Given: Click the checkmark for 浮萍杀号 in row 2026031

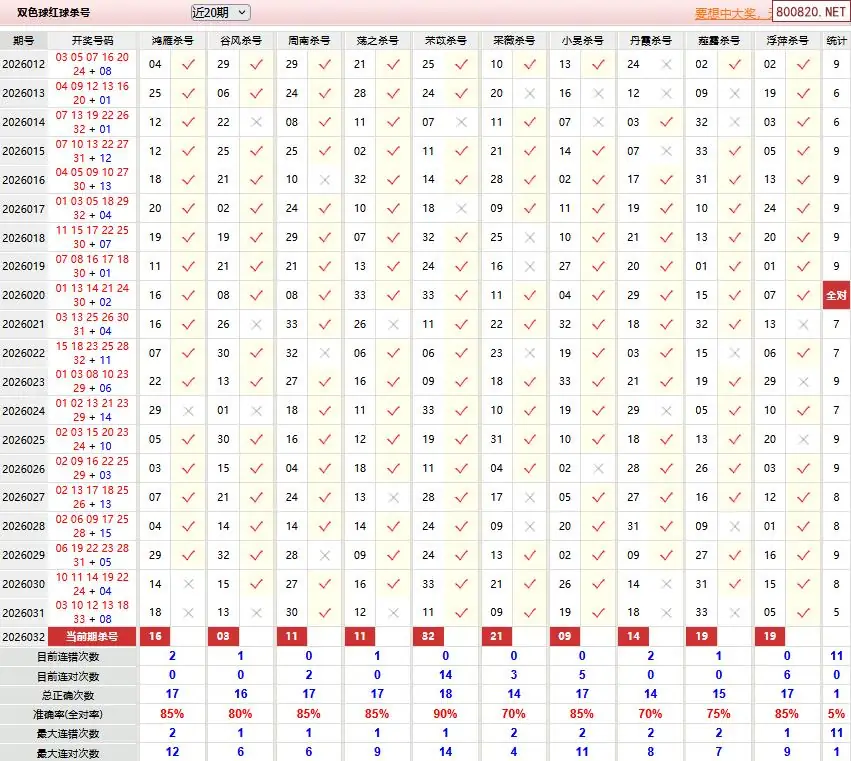Looking at the screenshot, I should coord(803,613).
